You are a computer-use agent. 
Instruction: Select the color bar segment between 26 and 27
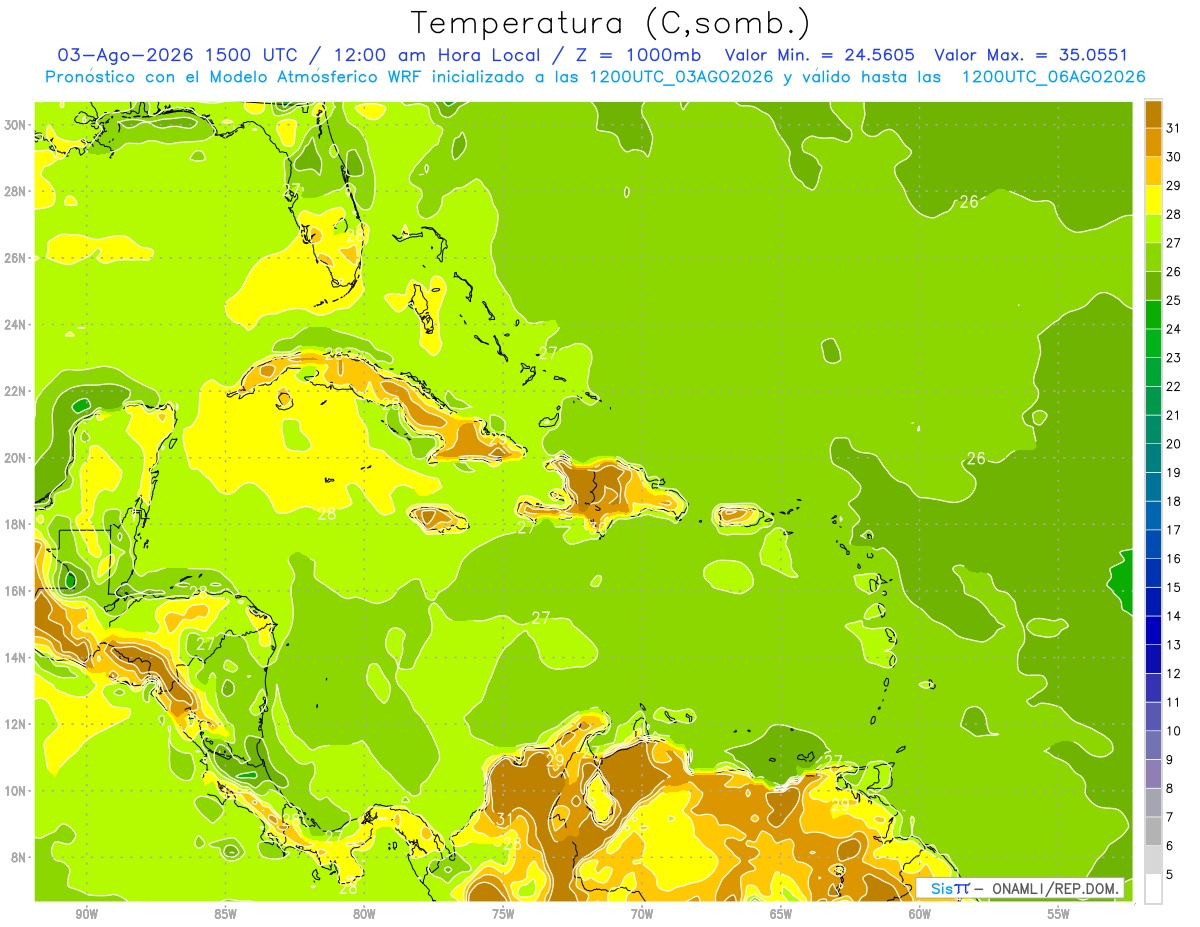[x=1153, y=257]
